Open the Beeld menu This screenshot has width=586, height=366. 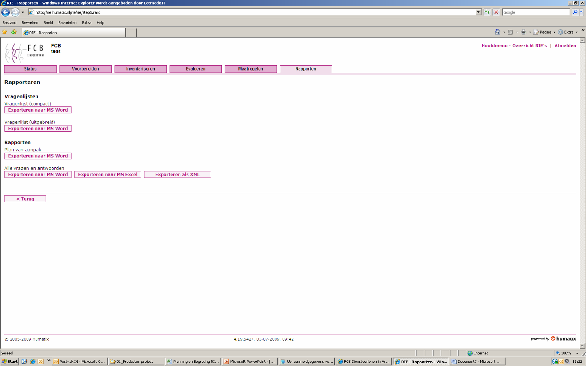point(48,22)
